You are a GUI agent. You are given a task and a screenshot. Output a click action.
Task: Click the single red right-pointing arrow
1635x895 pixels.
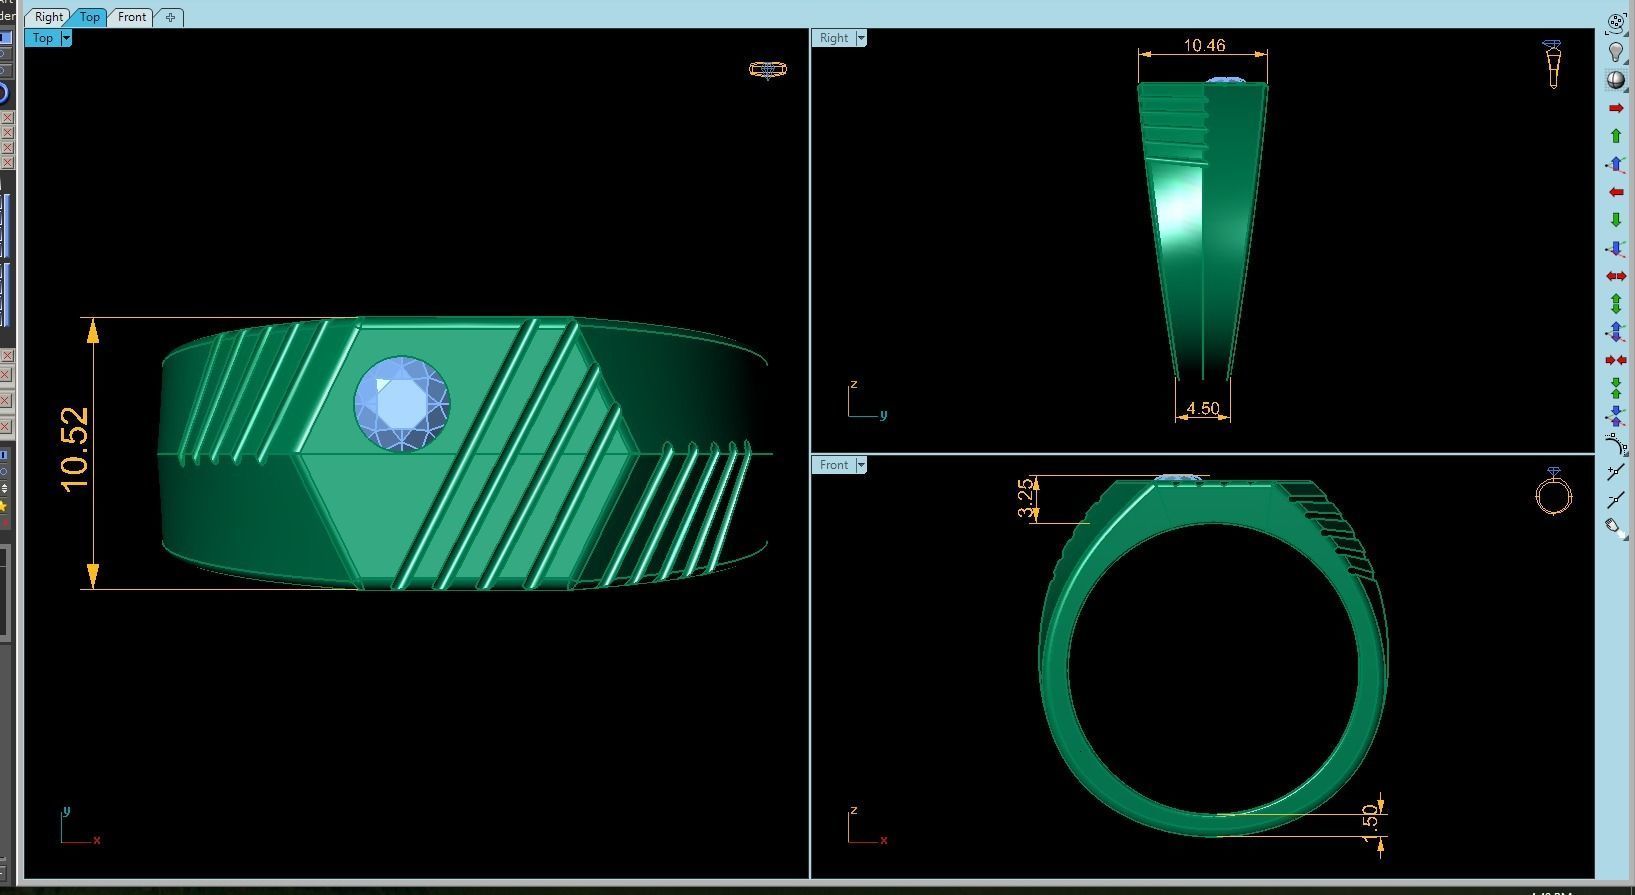[1616, 108]
